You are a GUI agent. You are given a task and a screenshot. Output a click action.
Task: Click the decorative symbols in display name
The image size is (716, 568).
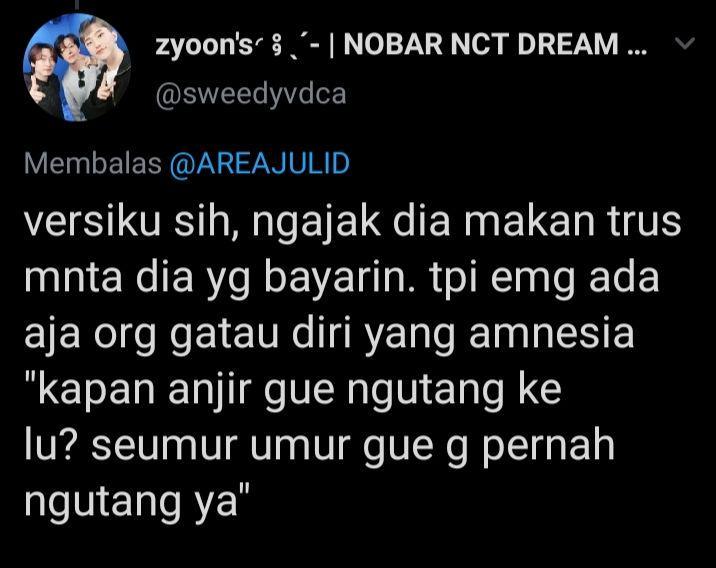287,46
